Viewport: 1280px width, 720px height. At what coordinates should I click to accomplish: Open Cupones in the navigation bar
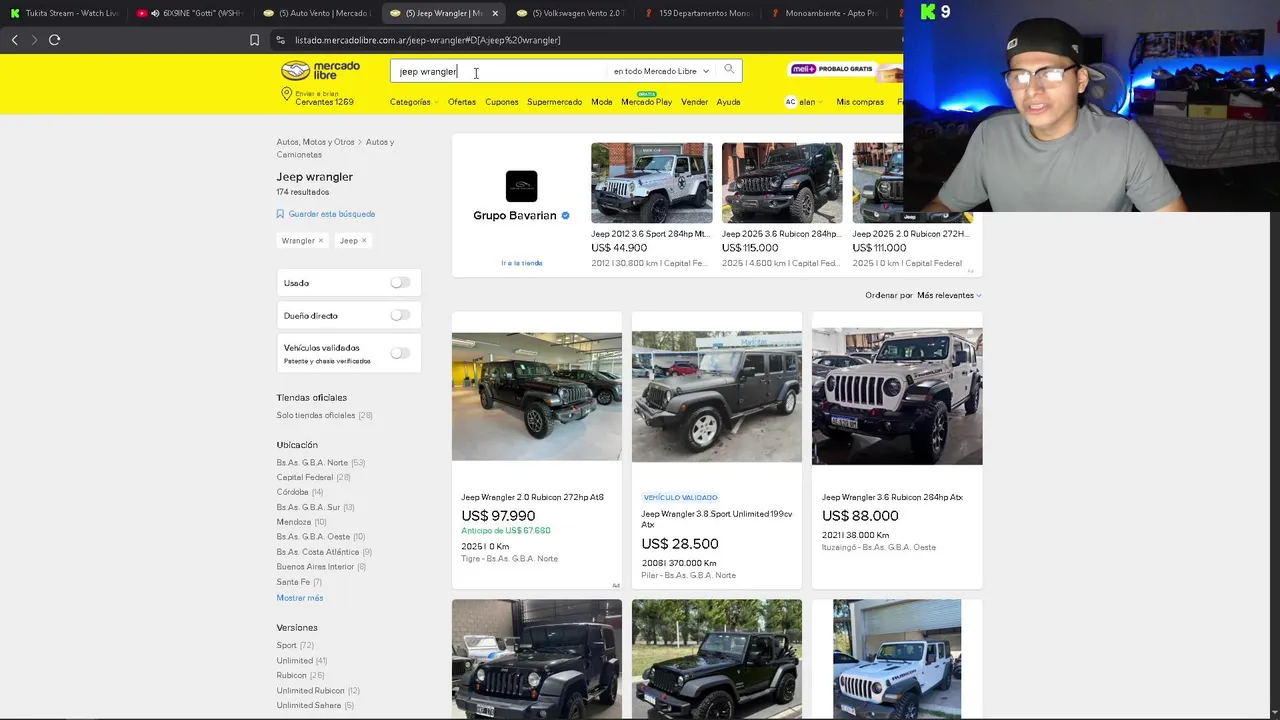502,102
